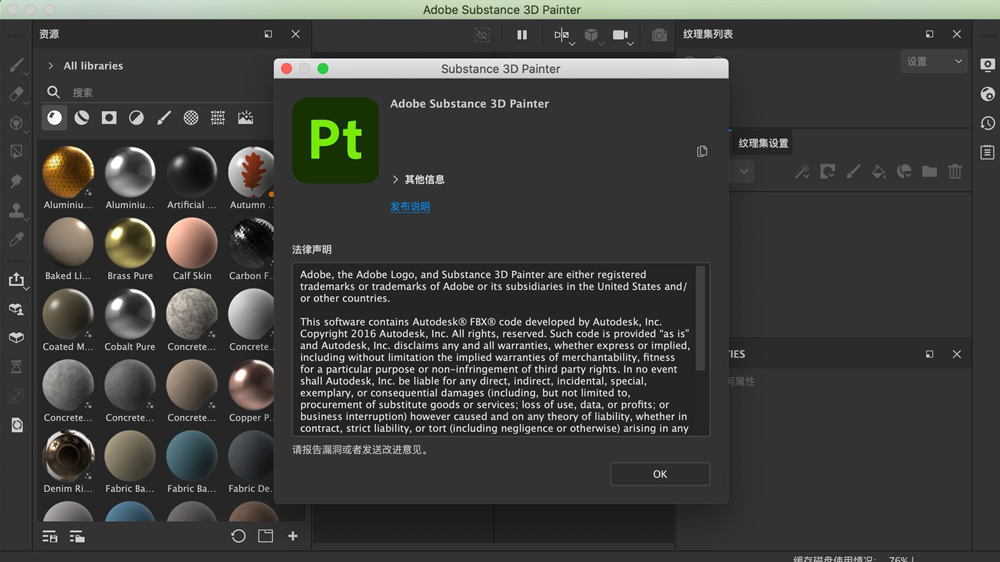Add a paint layer brush icon
The width and height of the screenshot is (1000, 562).
click(853, 171)
